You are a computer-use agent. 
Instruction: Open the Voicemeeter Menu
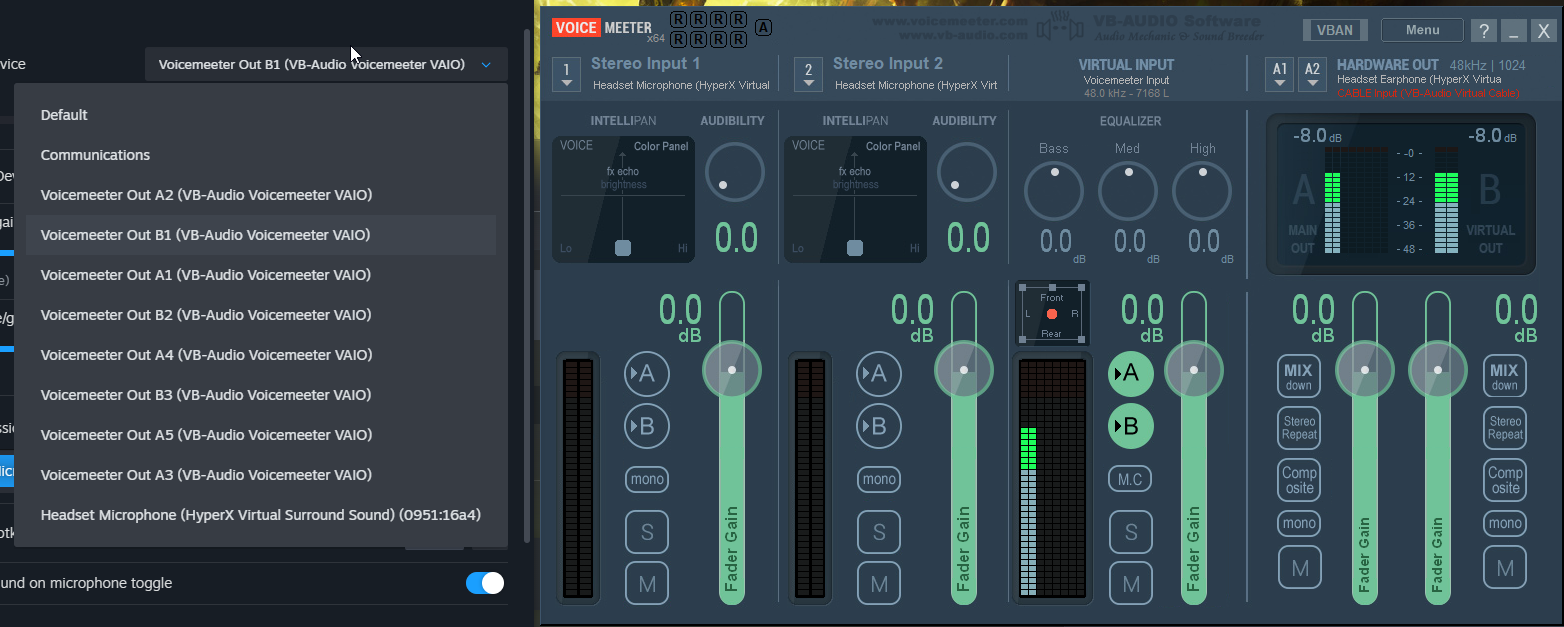pyautogui.click(x=1422, y=30)
